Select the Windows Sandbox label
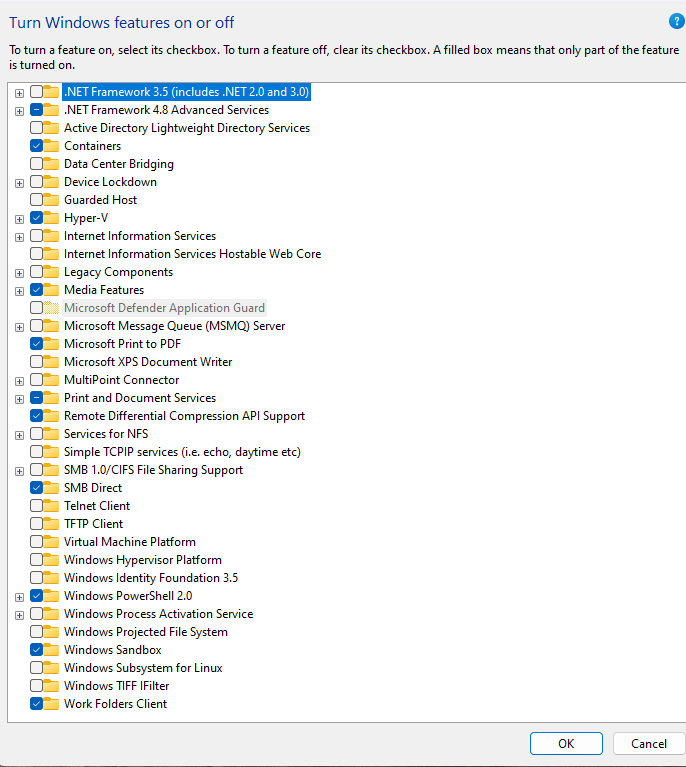This screenshot has height=767, width=686. click(x=113, y=650)
